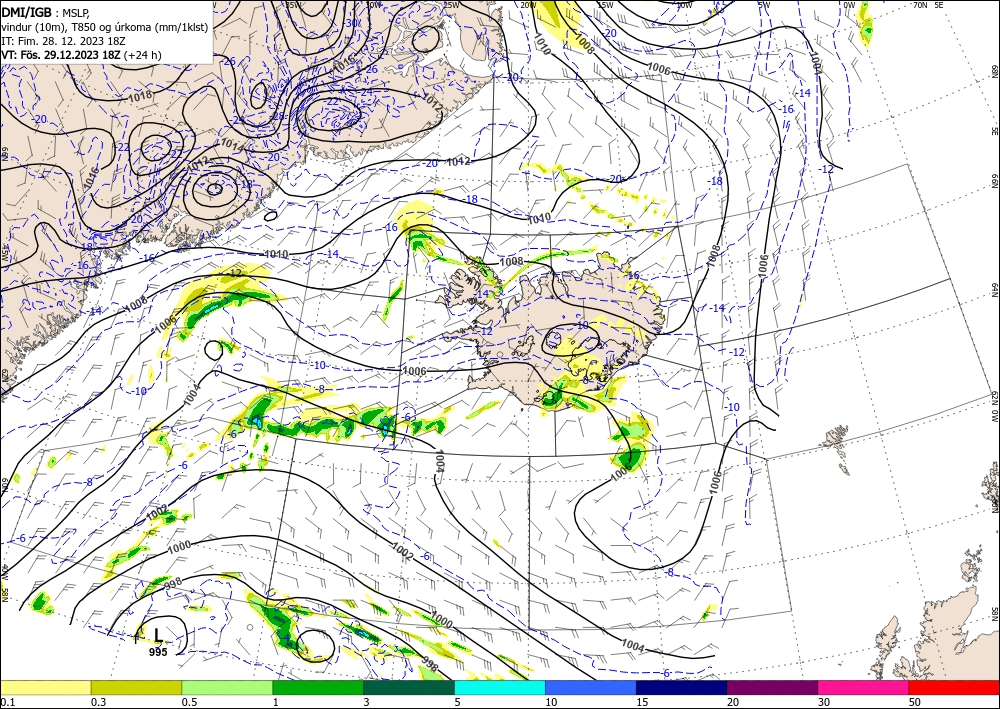1000x709 pixels.
Task: Click the "DMI/IGB" title text
Action: 26,11
